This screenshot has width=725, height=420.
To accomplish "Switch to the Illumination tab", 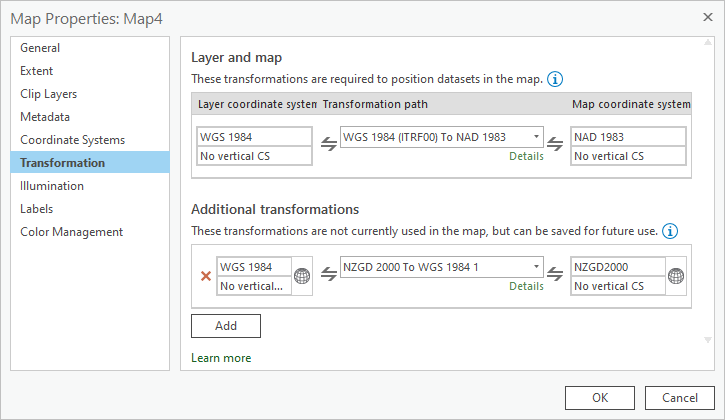I will [52, 186].
